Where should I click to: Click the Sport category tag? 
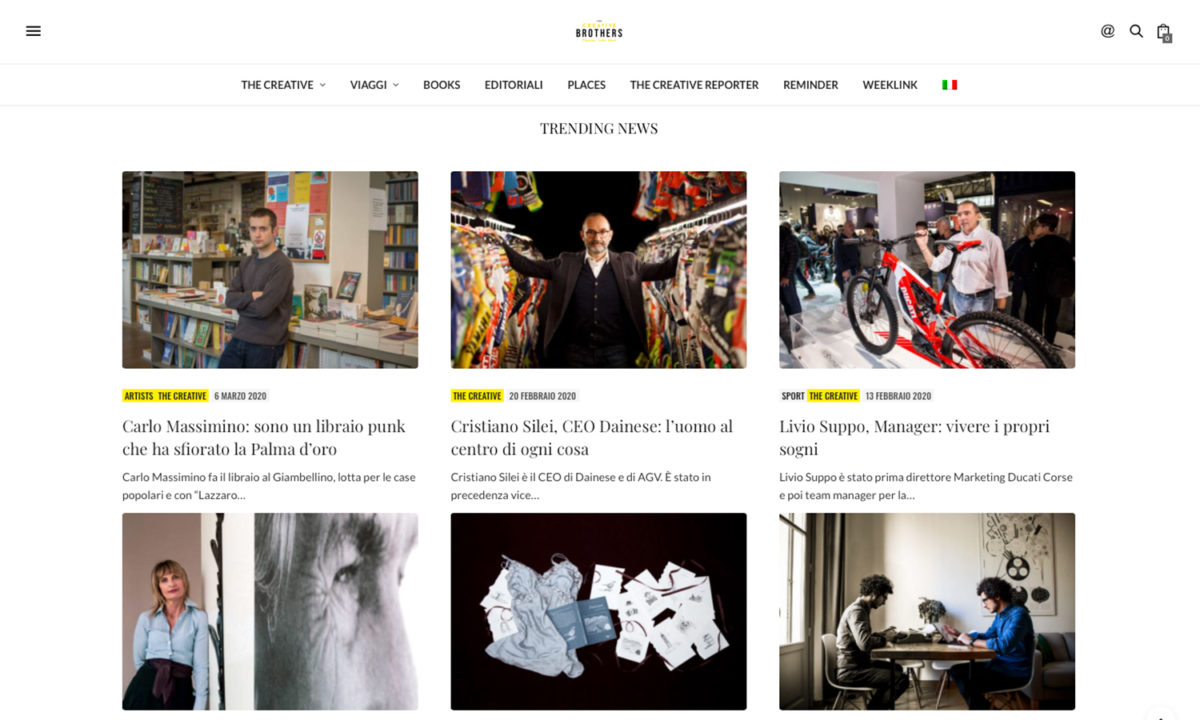793,396
